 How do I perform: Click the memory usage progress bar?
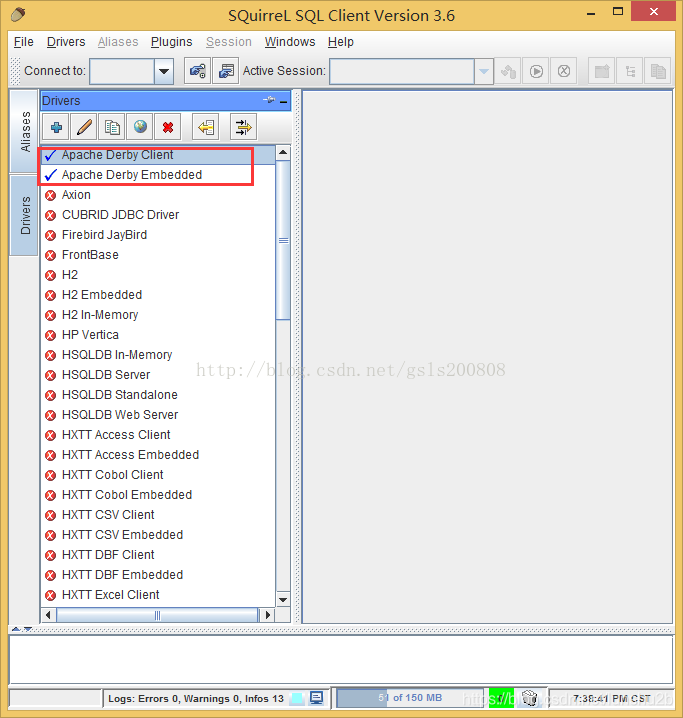click(x=410, y=698)
